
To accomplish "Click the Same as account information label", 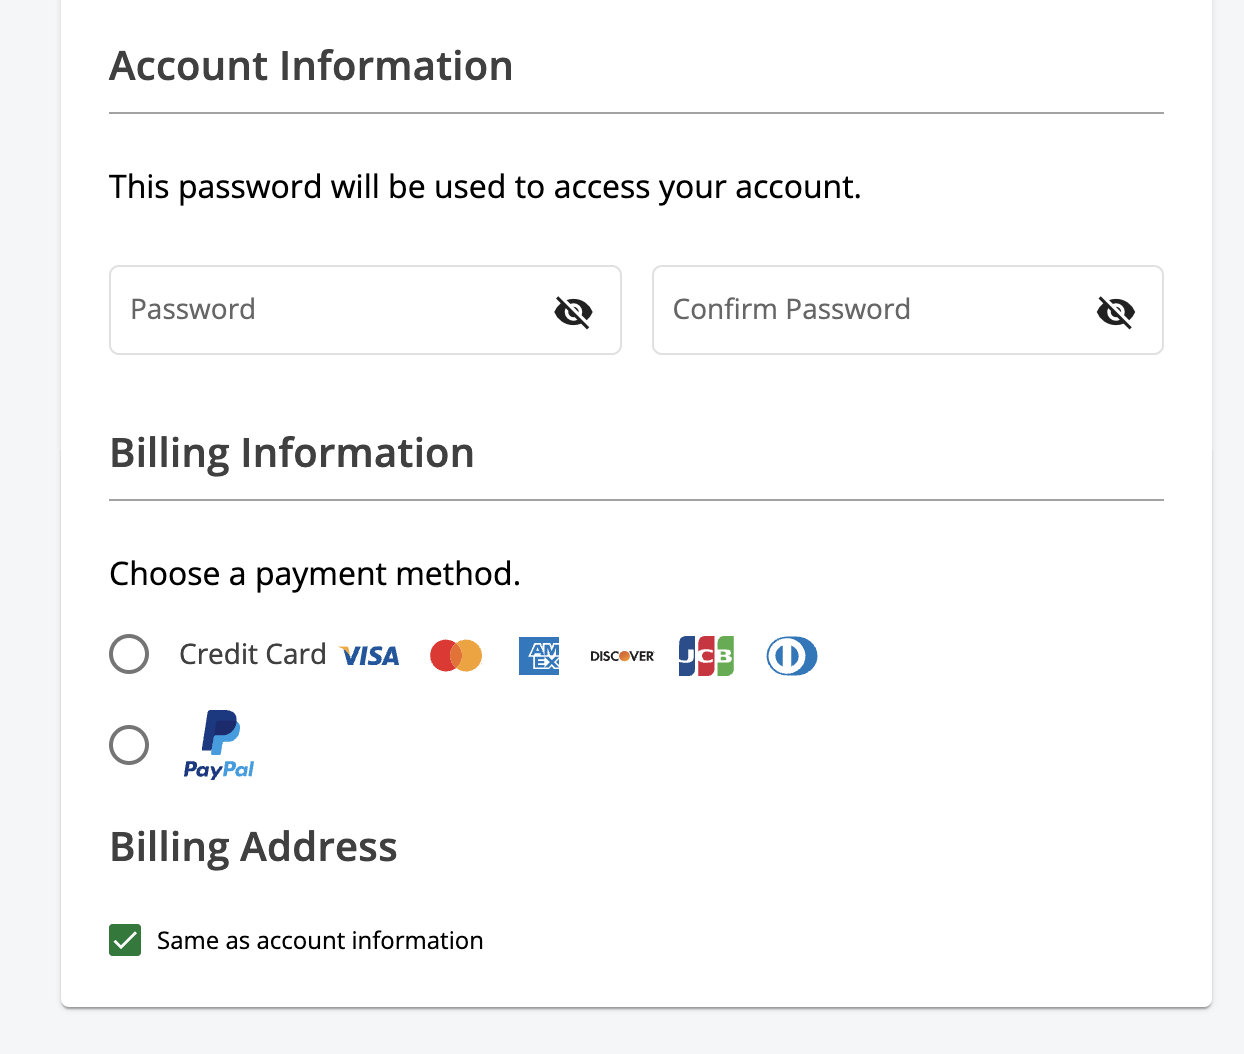I will (320, 940).
